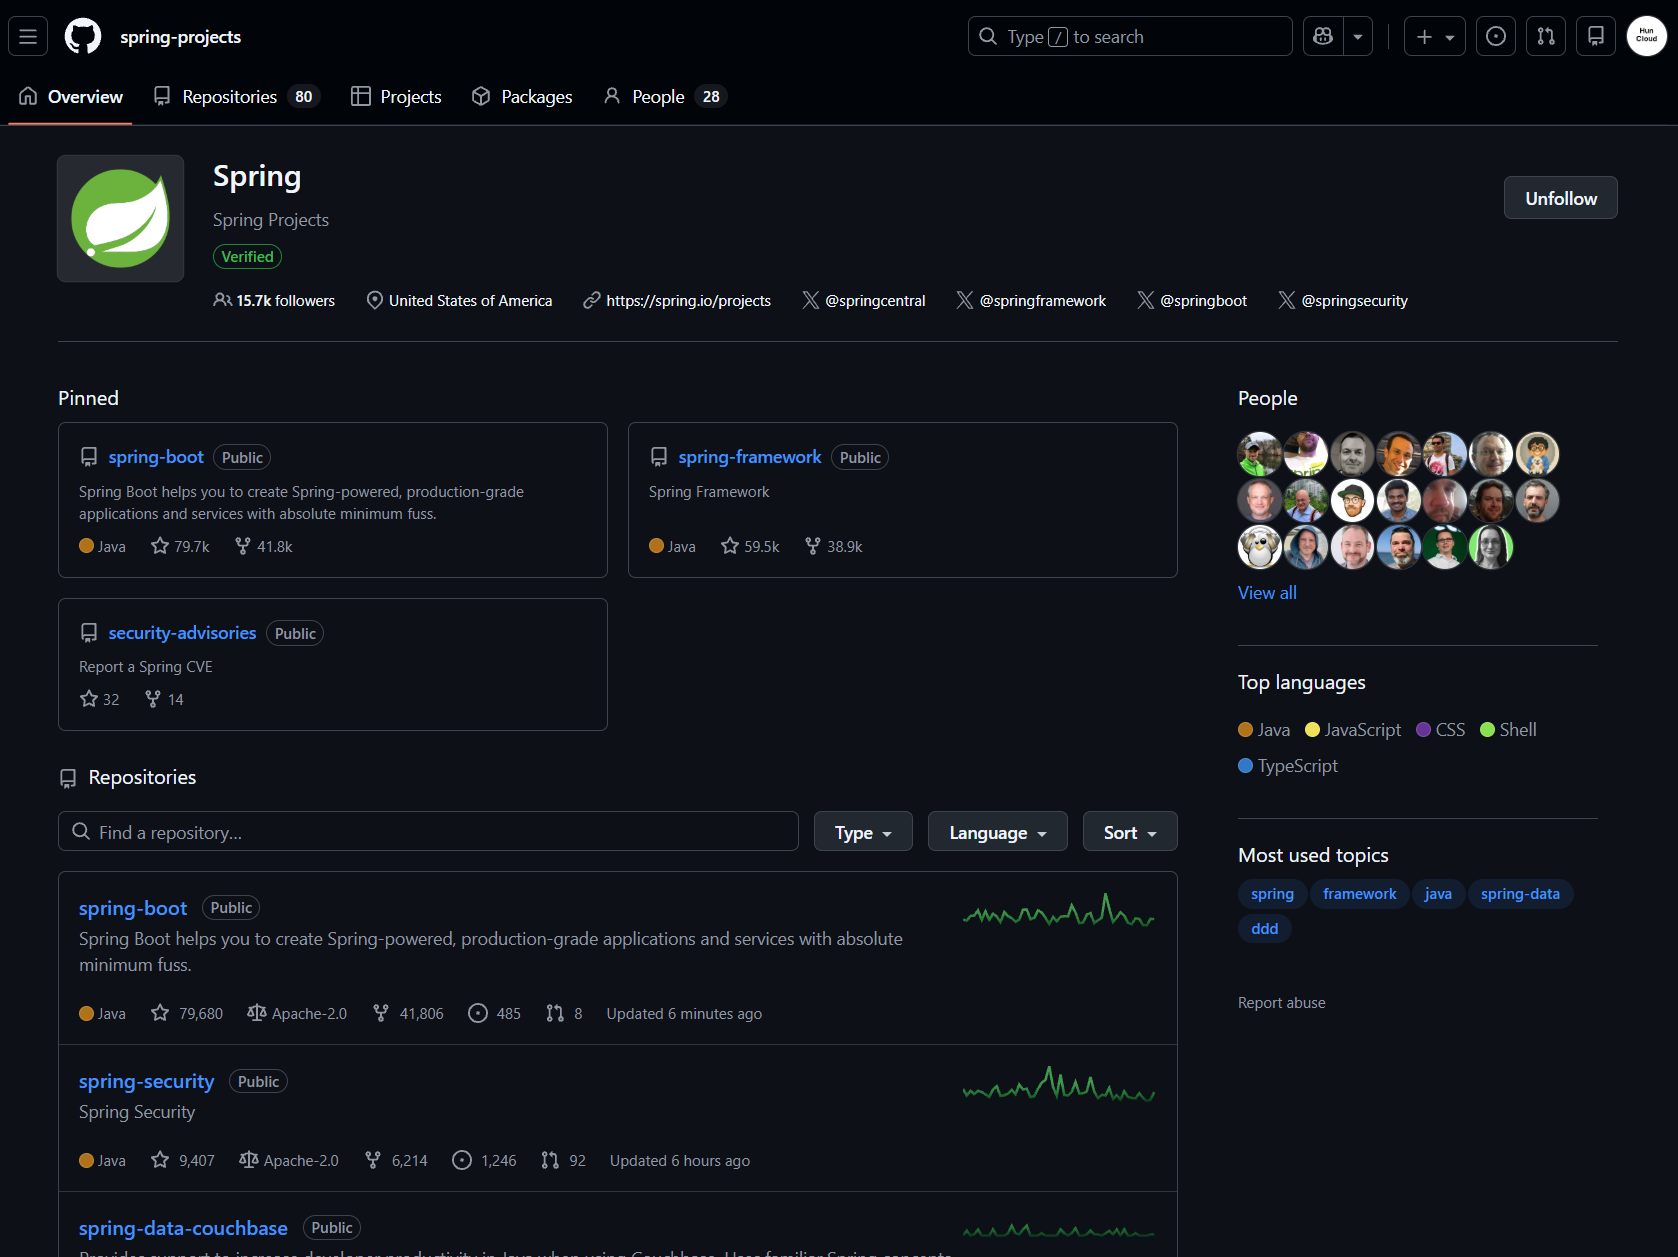Click the Spring leaf organization avatar
Screen dimensions: 1678x1257
[121, 218]
